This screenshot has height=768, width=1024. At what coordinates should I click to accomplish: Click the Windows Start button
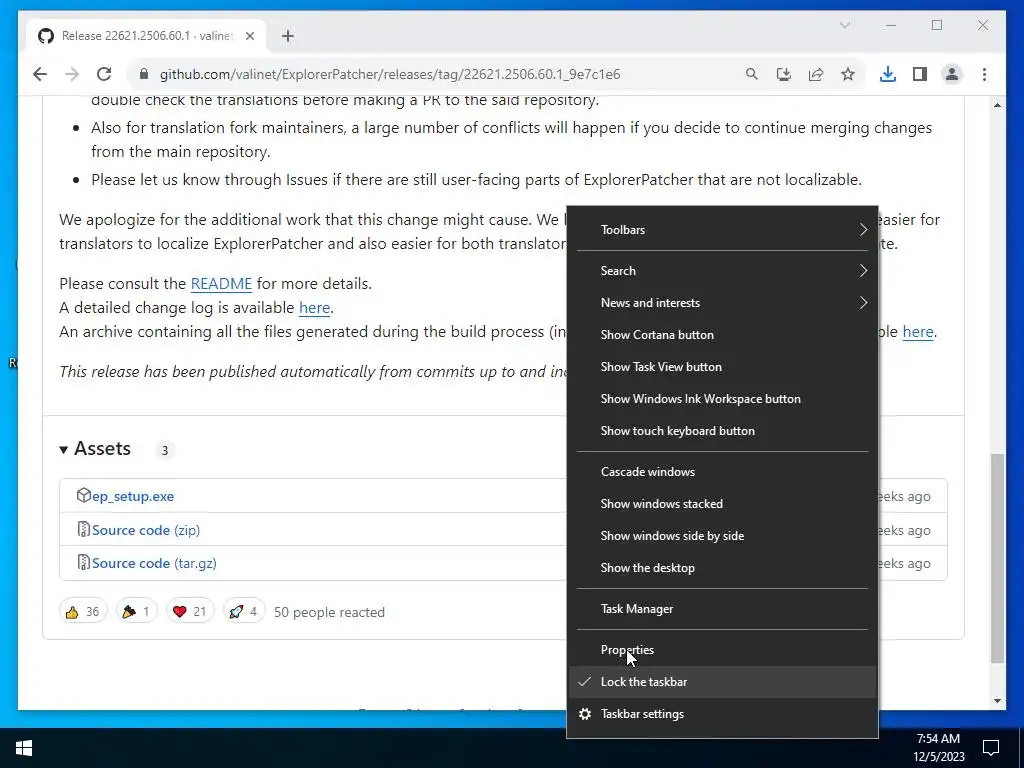[x=24, y=748]
